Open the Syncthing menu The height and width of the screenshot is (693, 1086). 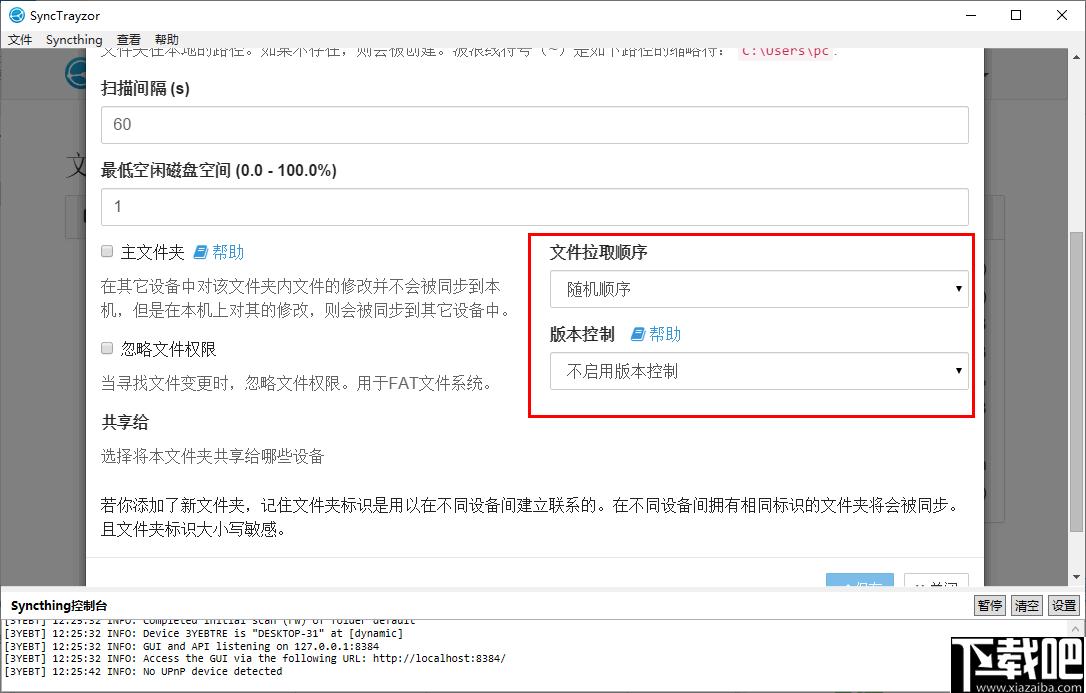click(74, 39)
